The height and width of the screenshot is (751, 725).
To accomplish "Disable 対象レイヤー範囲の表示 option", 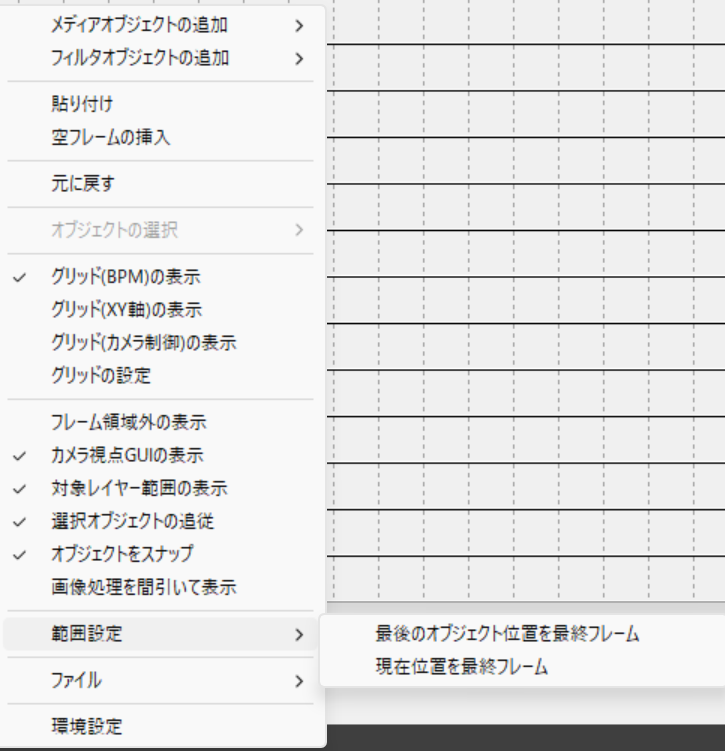I will [139, 488].
